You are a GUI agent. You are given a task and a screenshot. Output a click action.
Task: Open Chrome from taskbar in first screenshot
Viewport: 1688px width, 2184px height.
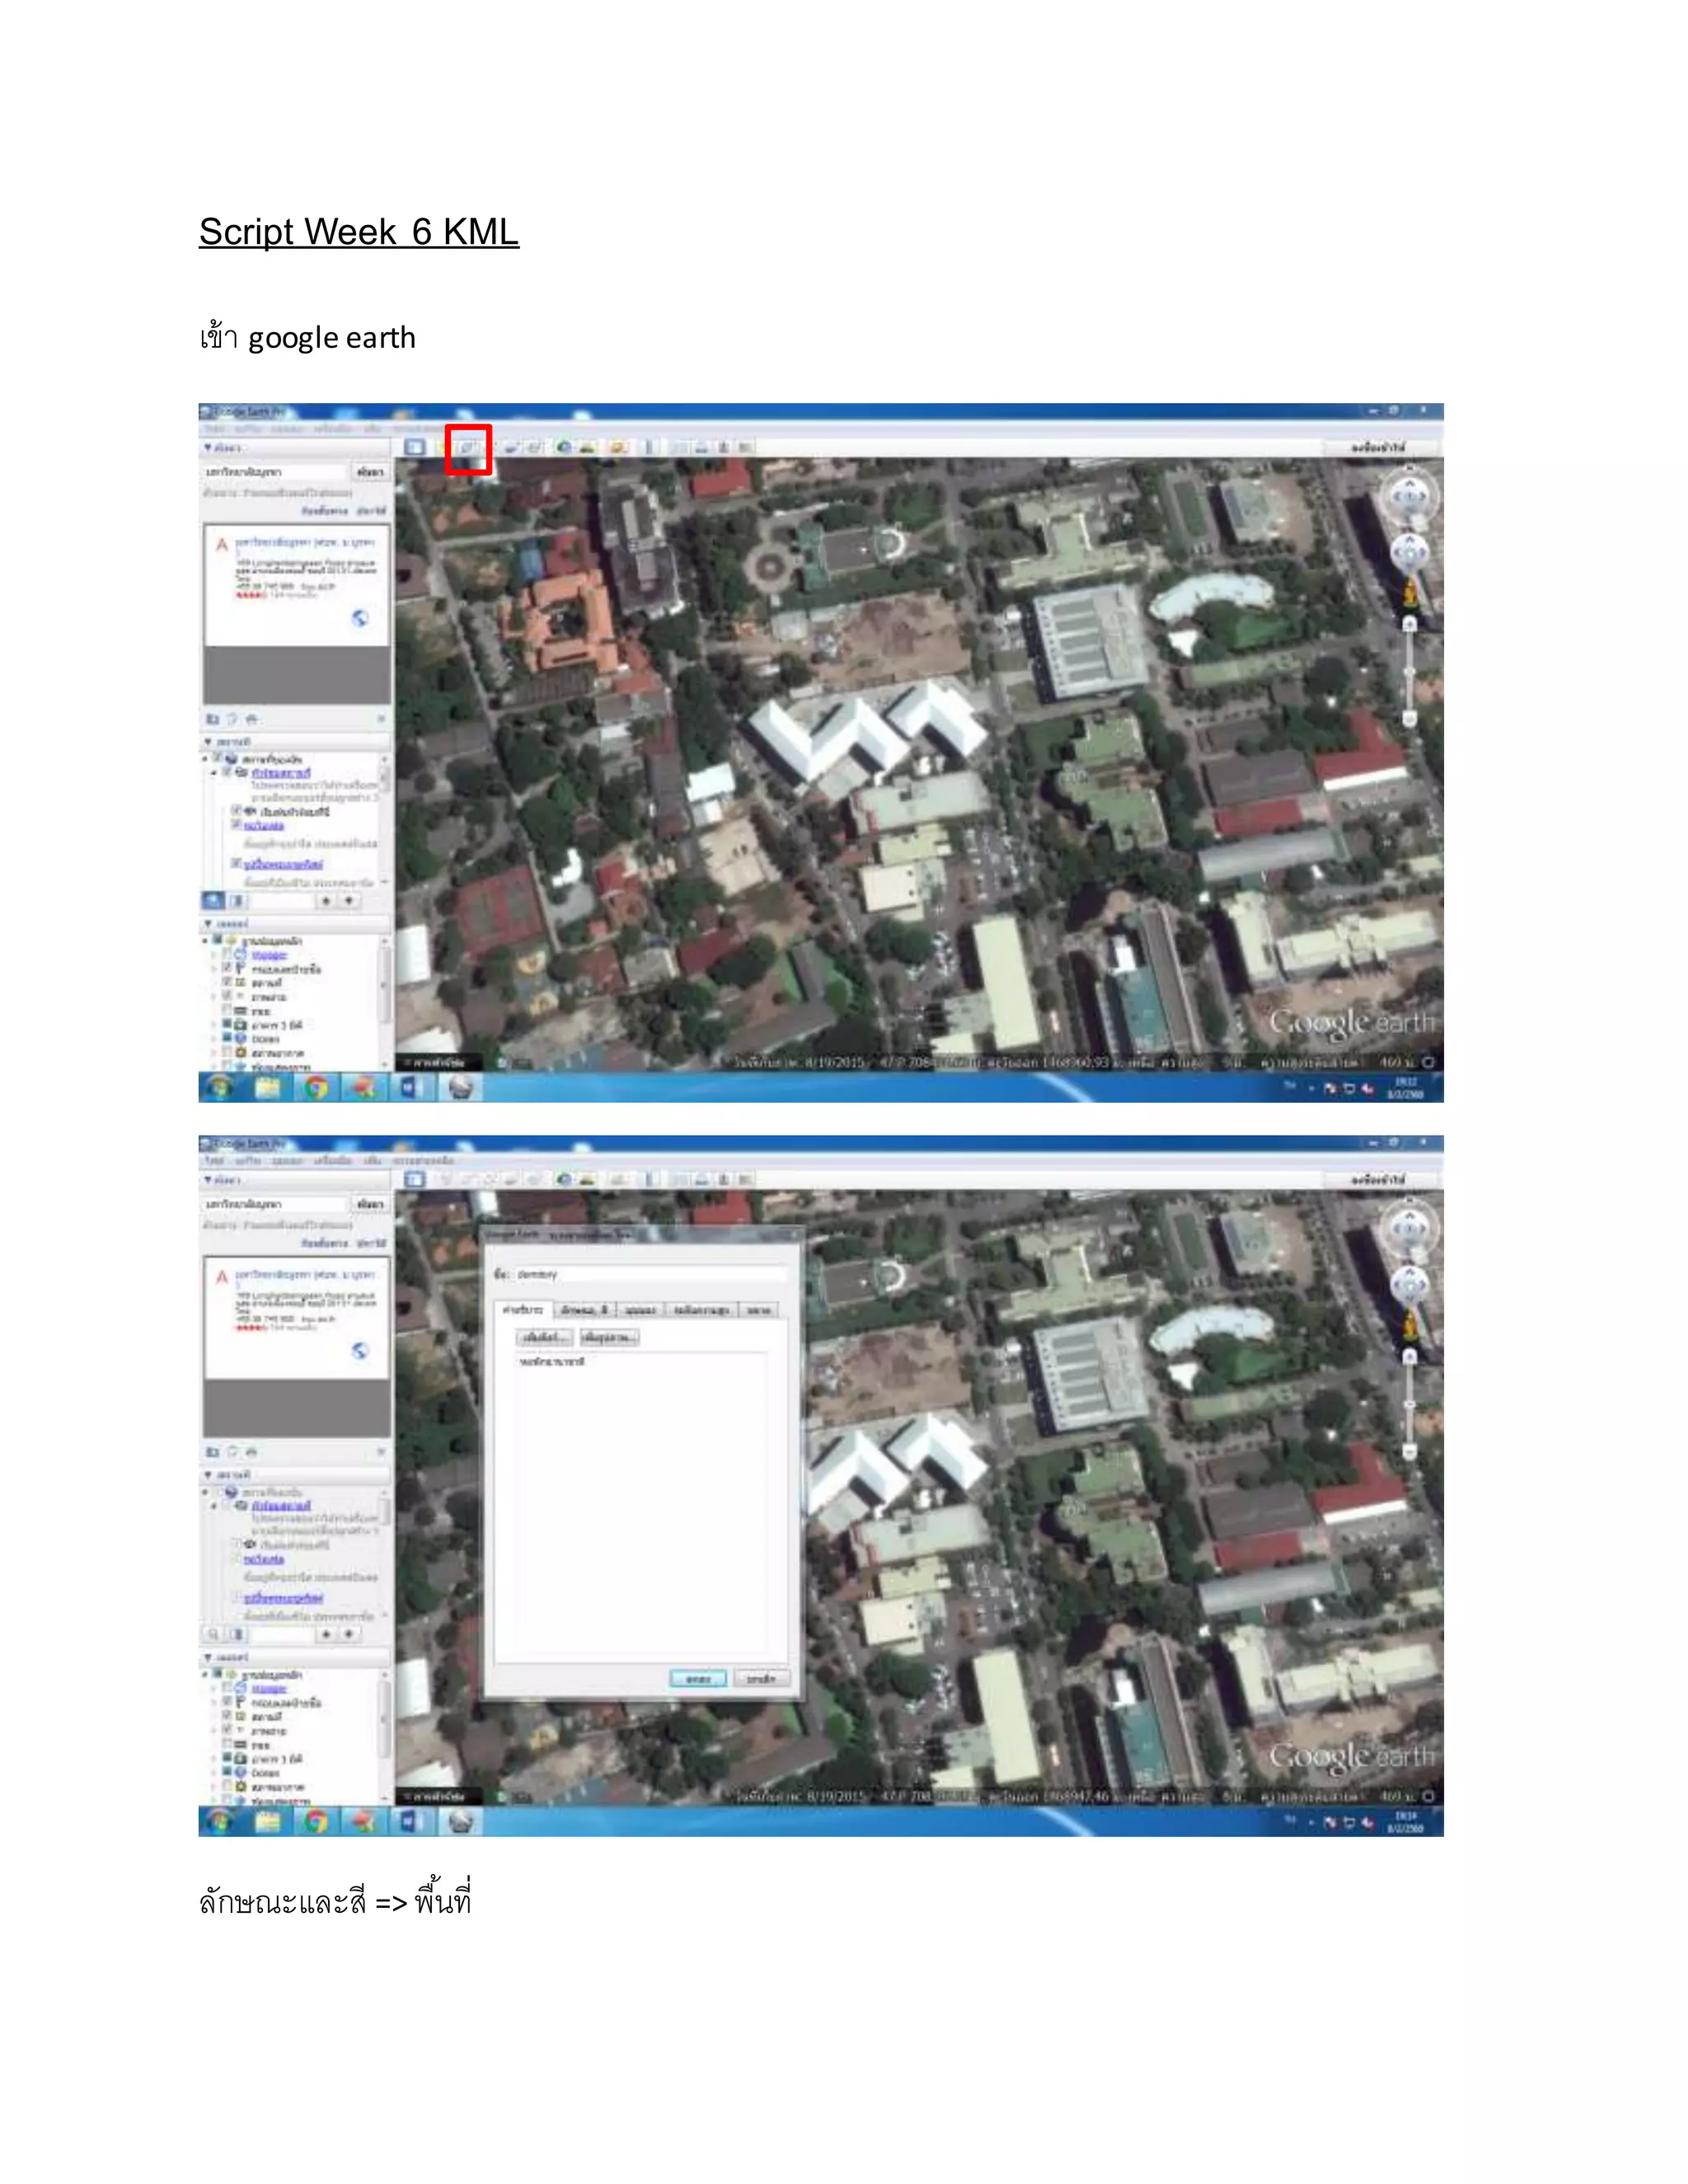point(316,1087)
